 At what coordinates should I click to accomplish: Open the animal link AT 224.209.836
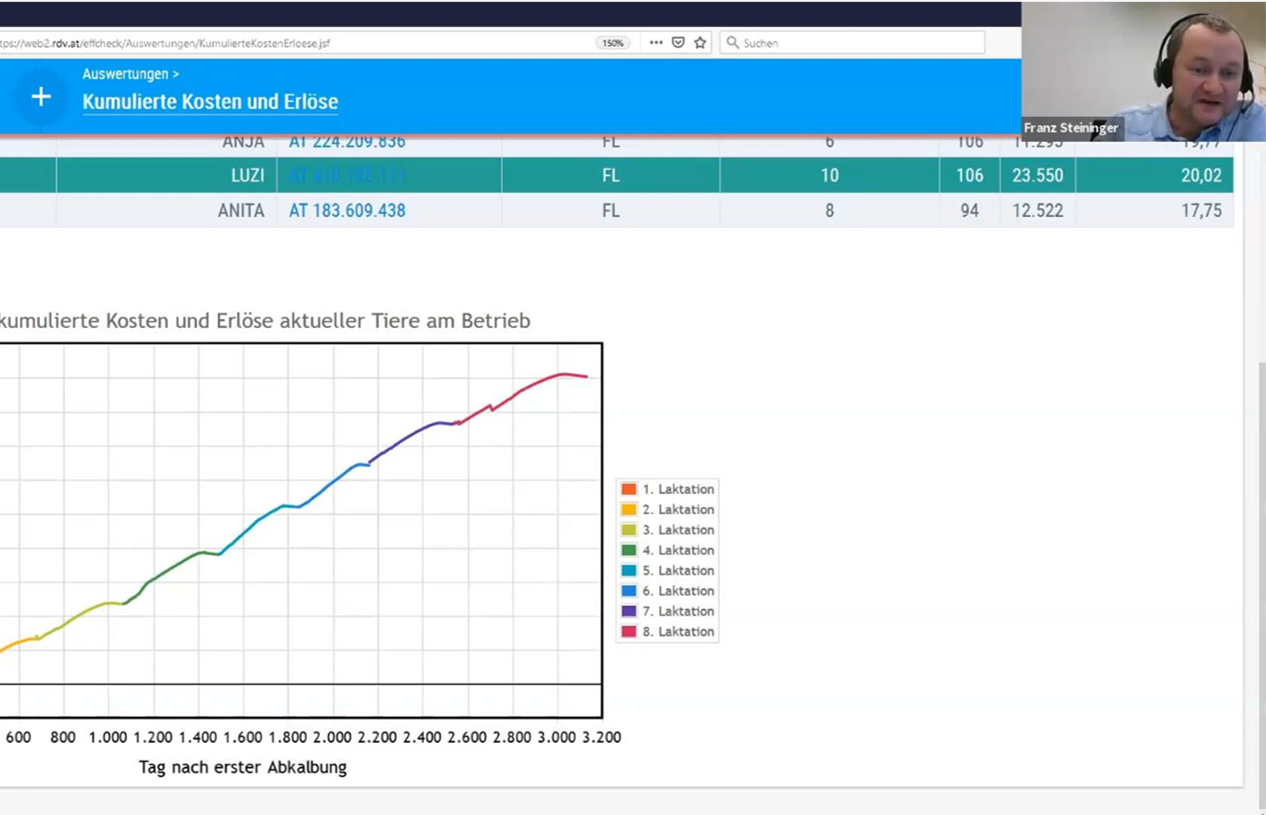pos(347,142)
